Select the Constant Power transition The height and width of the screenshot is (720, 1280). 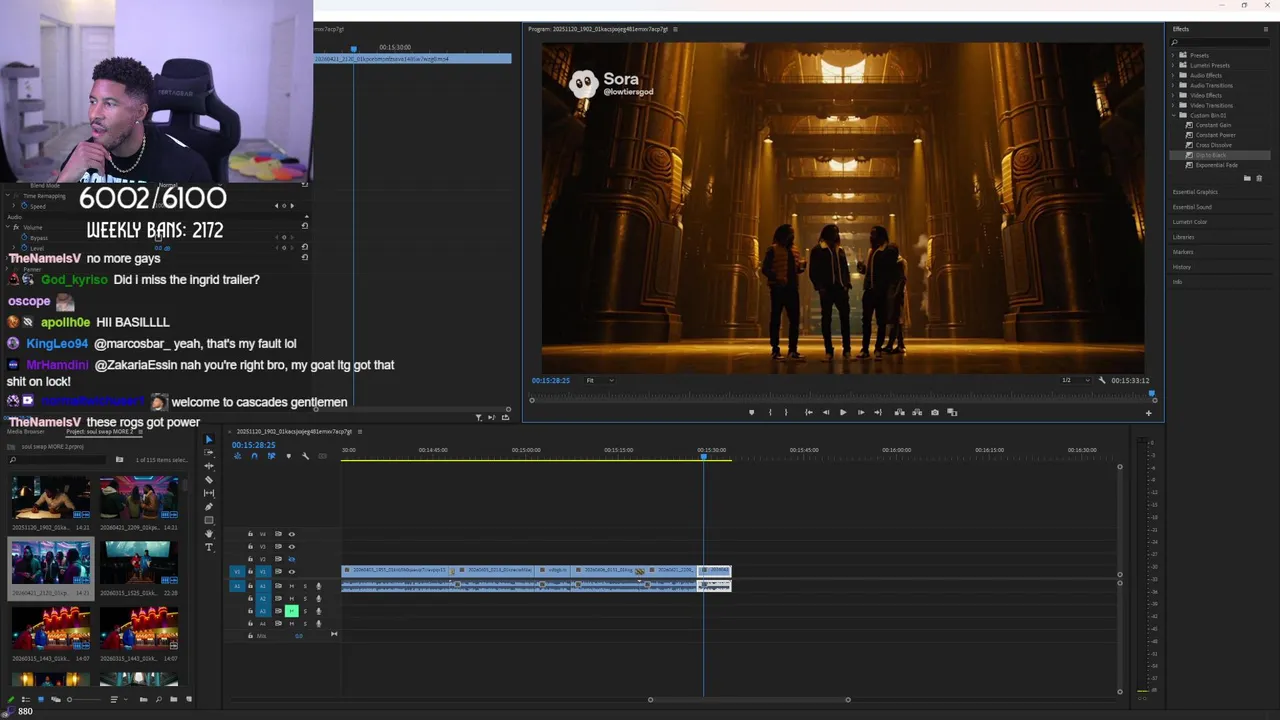pyautogui.click(x=1216, y=135)
